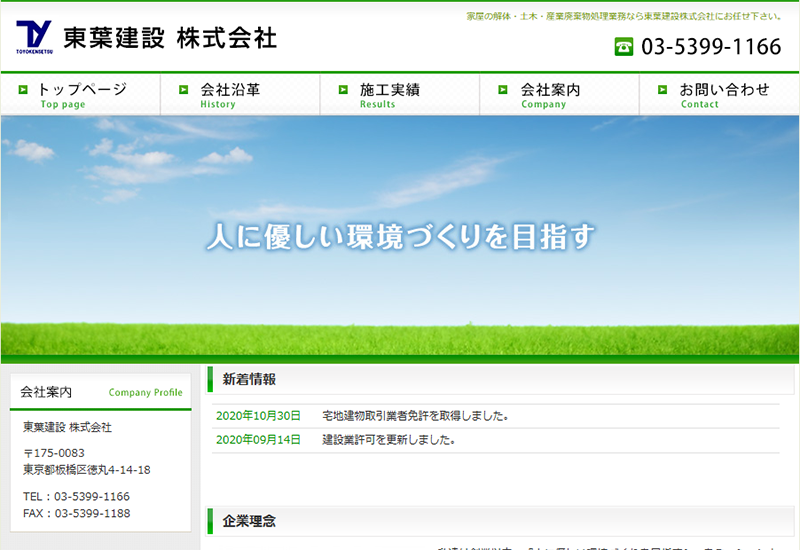800x550 pixels.
Task: Click the TY Toyokensetsu logo icon
Action: tap(34, 38)
